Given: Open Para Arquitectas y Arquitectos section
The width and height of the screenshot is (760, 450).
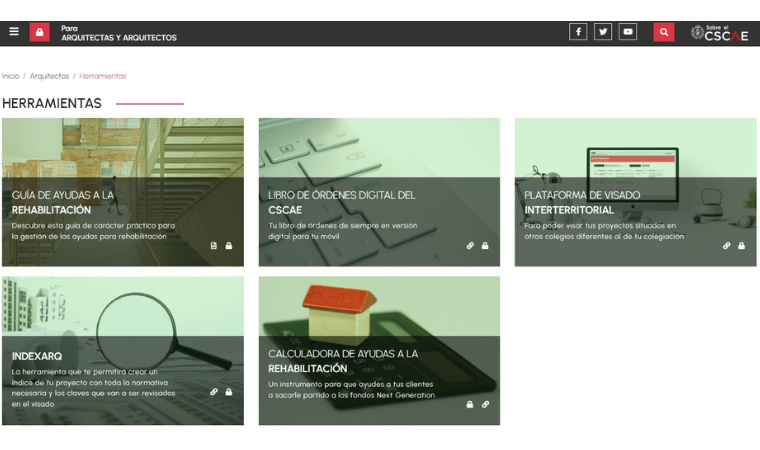Looking at the screenshot, I should (118, 33).
